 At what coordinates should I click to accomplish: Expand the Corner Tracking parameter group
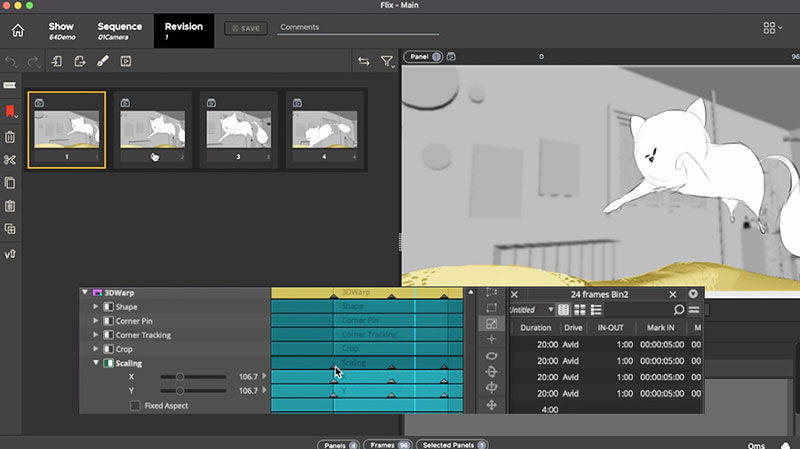95,335
